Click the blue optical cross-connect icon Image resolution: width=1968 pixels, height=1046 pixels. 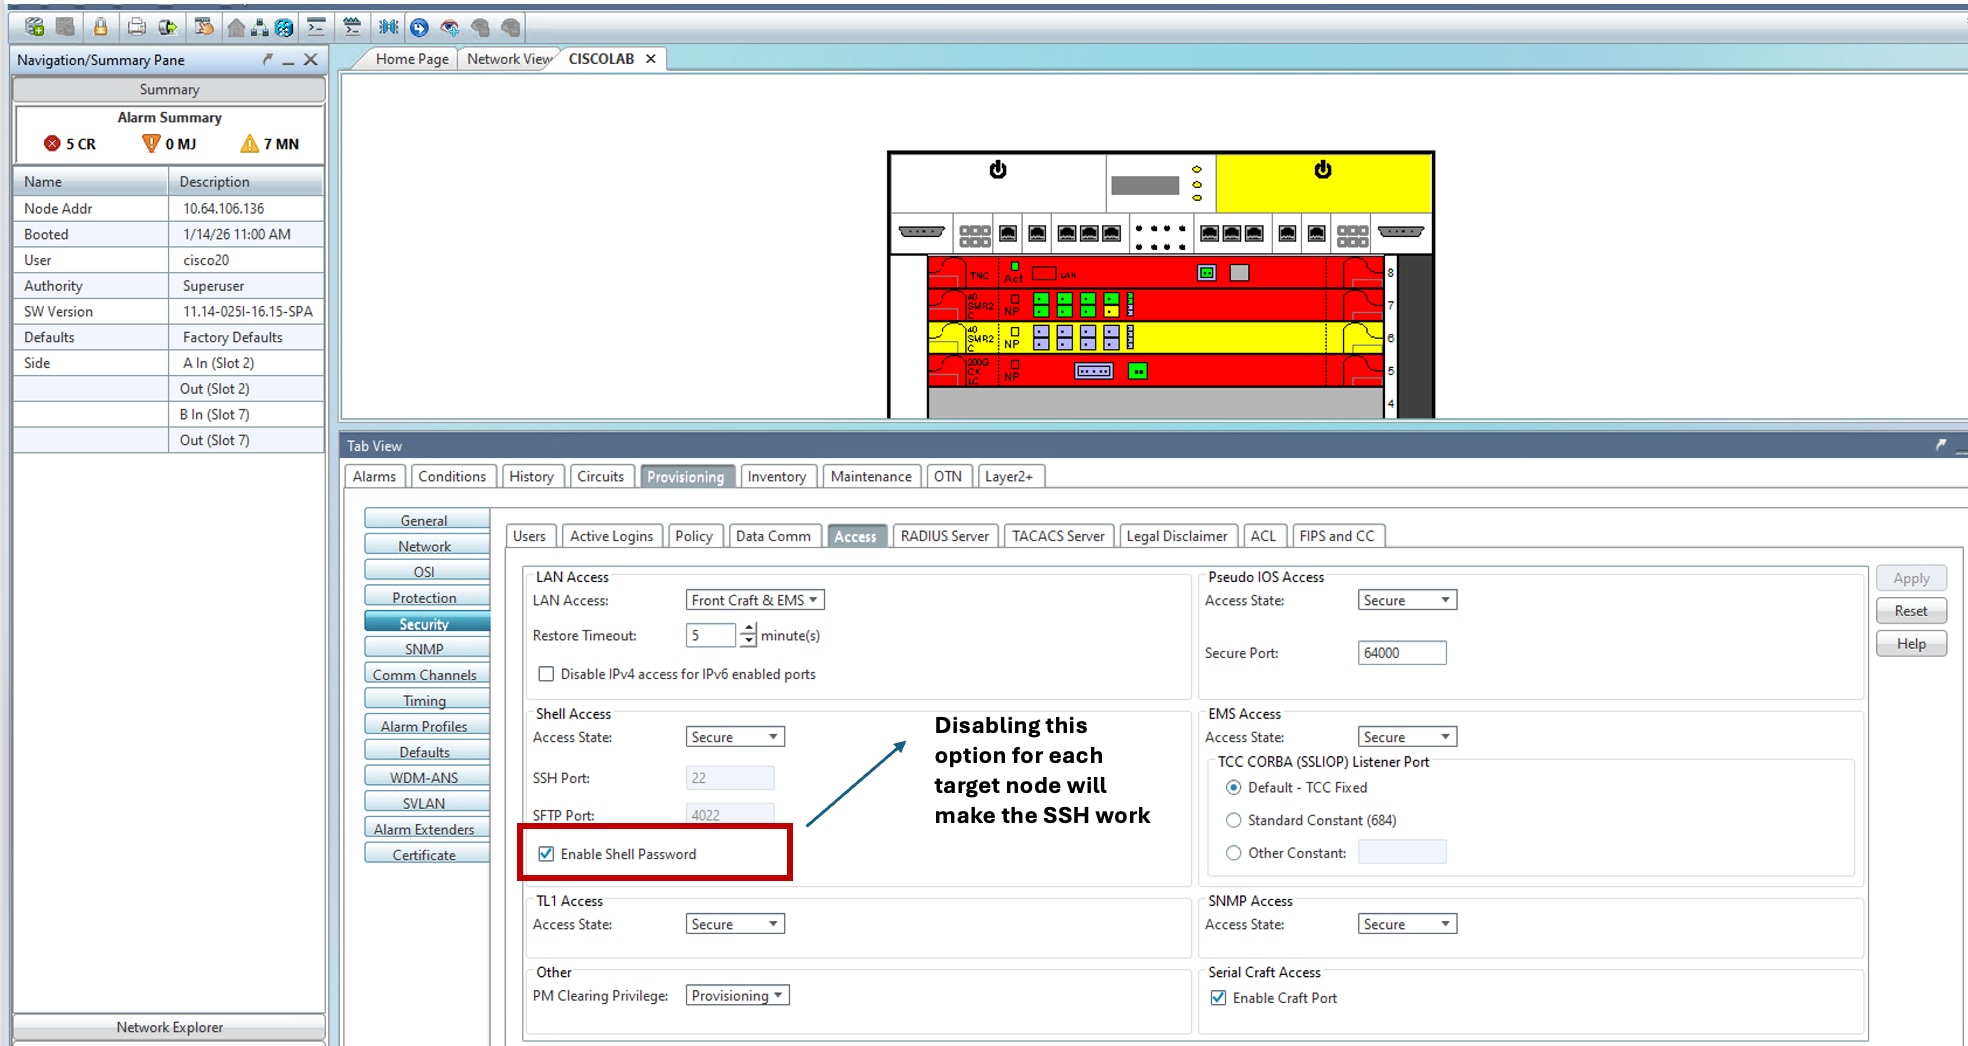388,27
